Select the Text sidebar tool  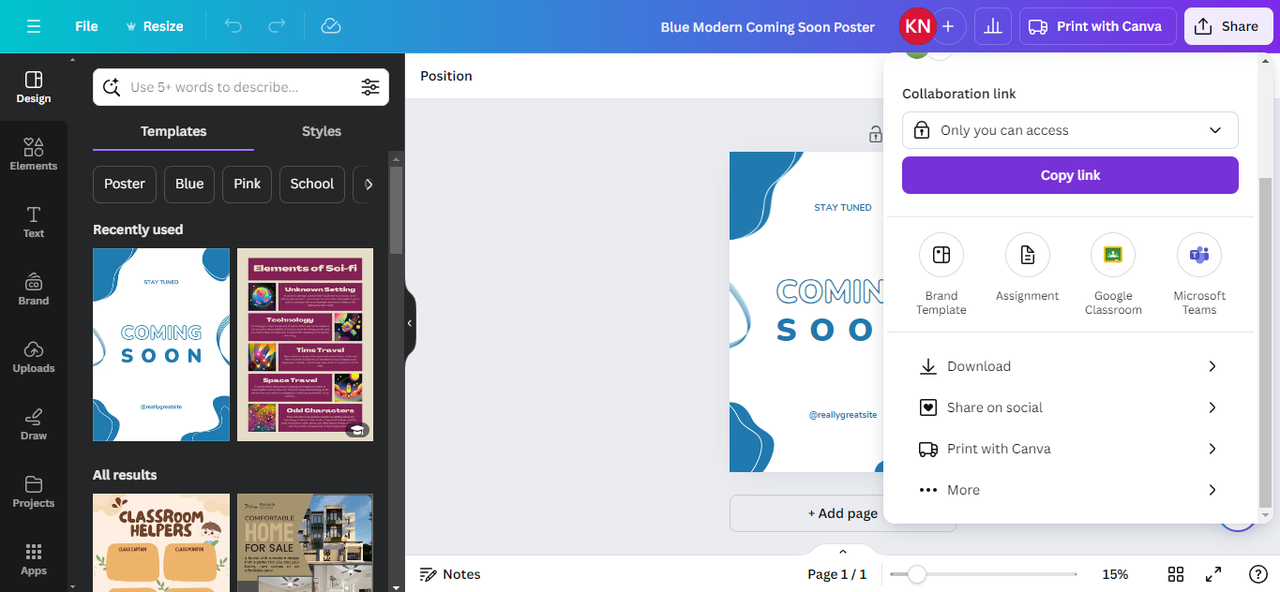(33, 222)
